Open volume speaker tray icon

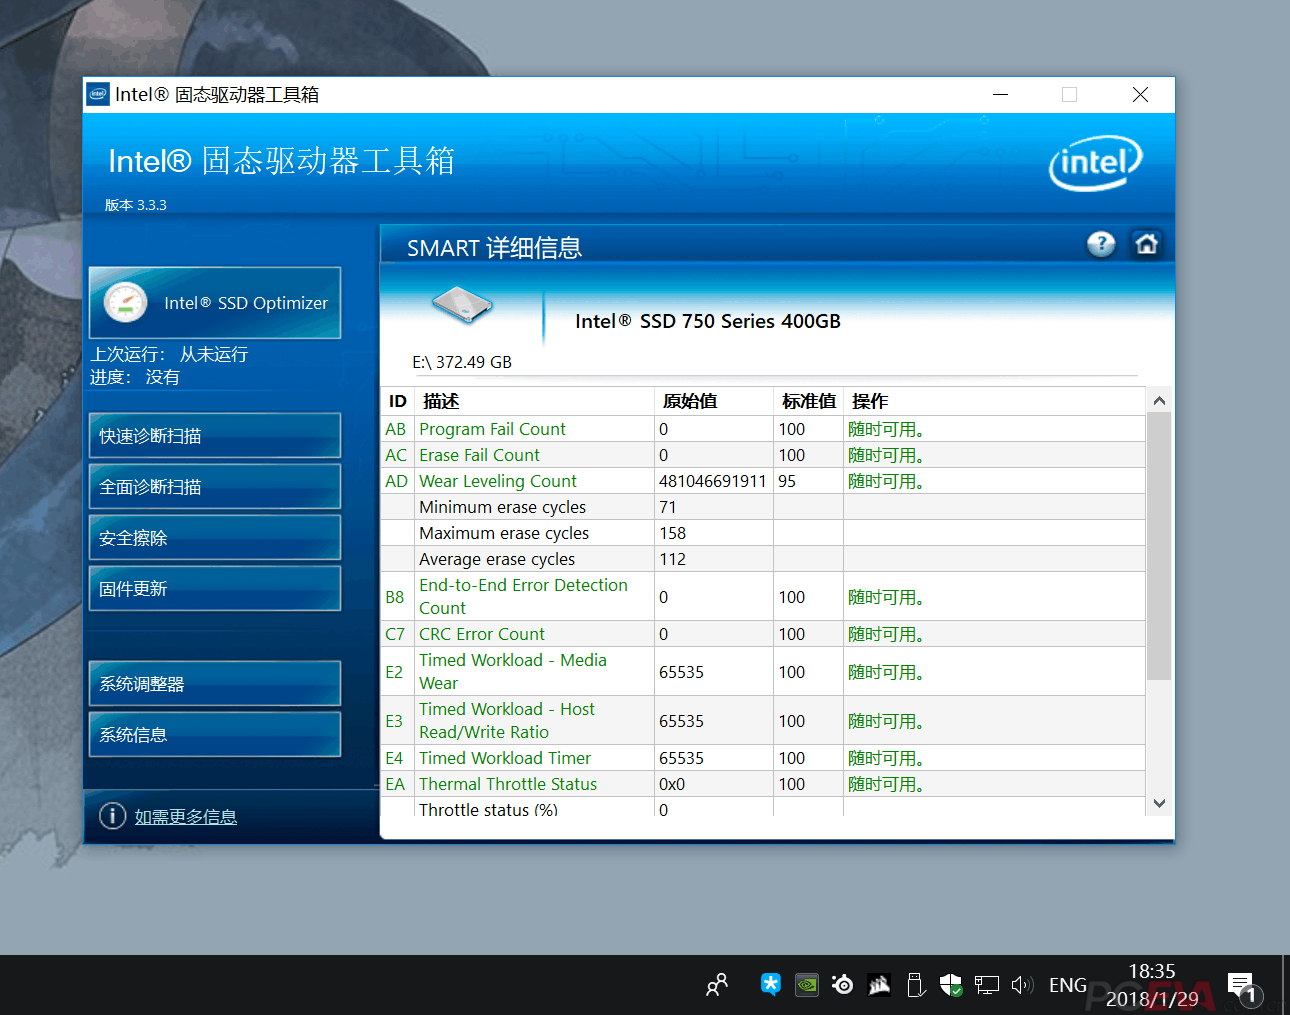(x=1021, y=985)
